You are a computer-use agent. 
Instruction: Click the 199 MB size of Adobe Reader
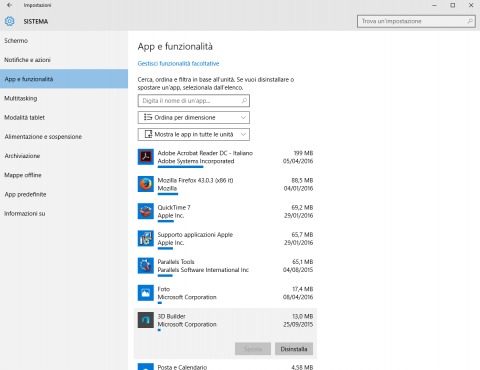[x=303, y=153]
